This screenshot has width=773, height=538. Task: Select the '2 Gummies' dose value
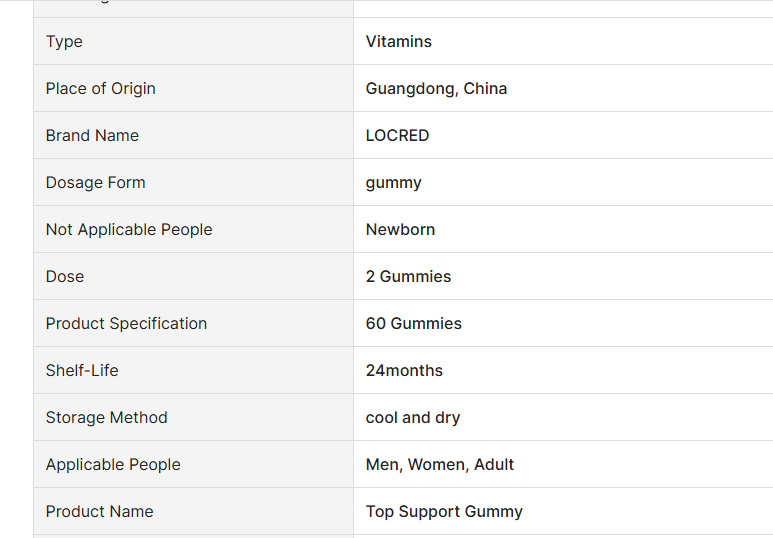click(x=408, y=277)
